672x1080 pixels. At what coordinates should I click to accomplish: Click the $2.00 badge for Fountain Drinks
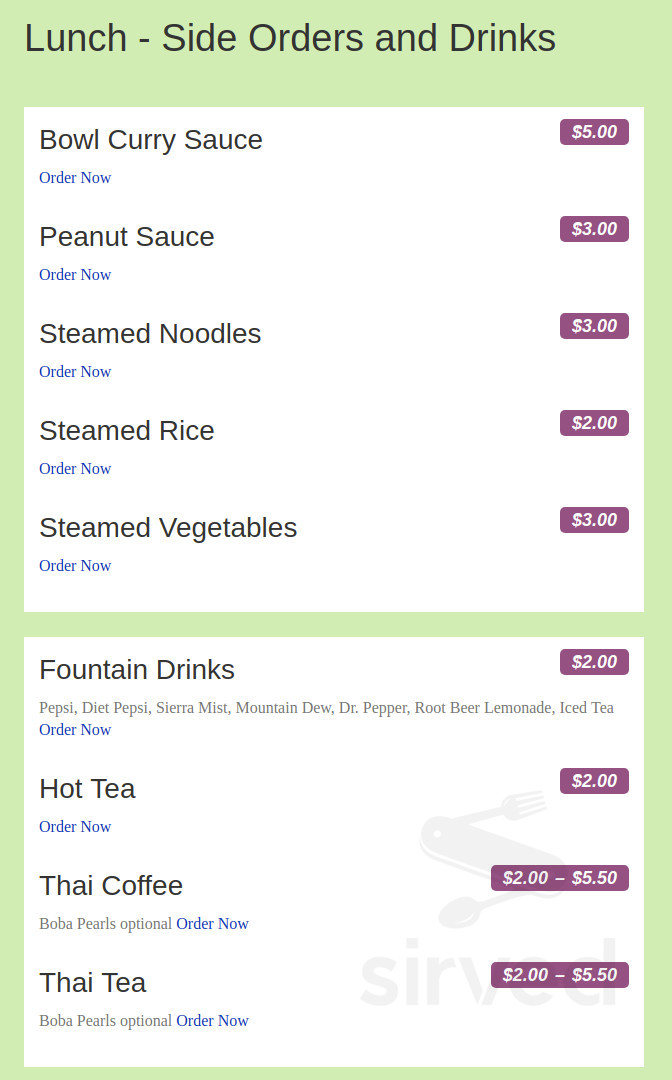point(594,661)
